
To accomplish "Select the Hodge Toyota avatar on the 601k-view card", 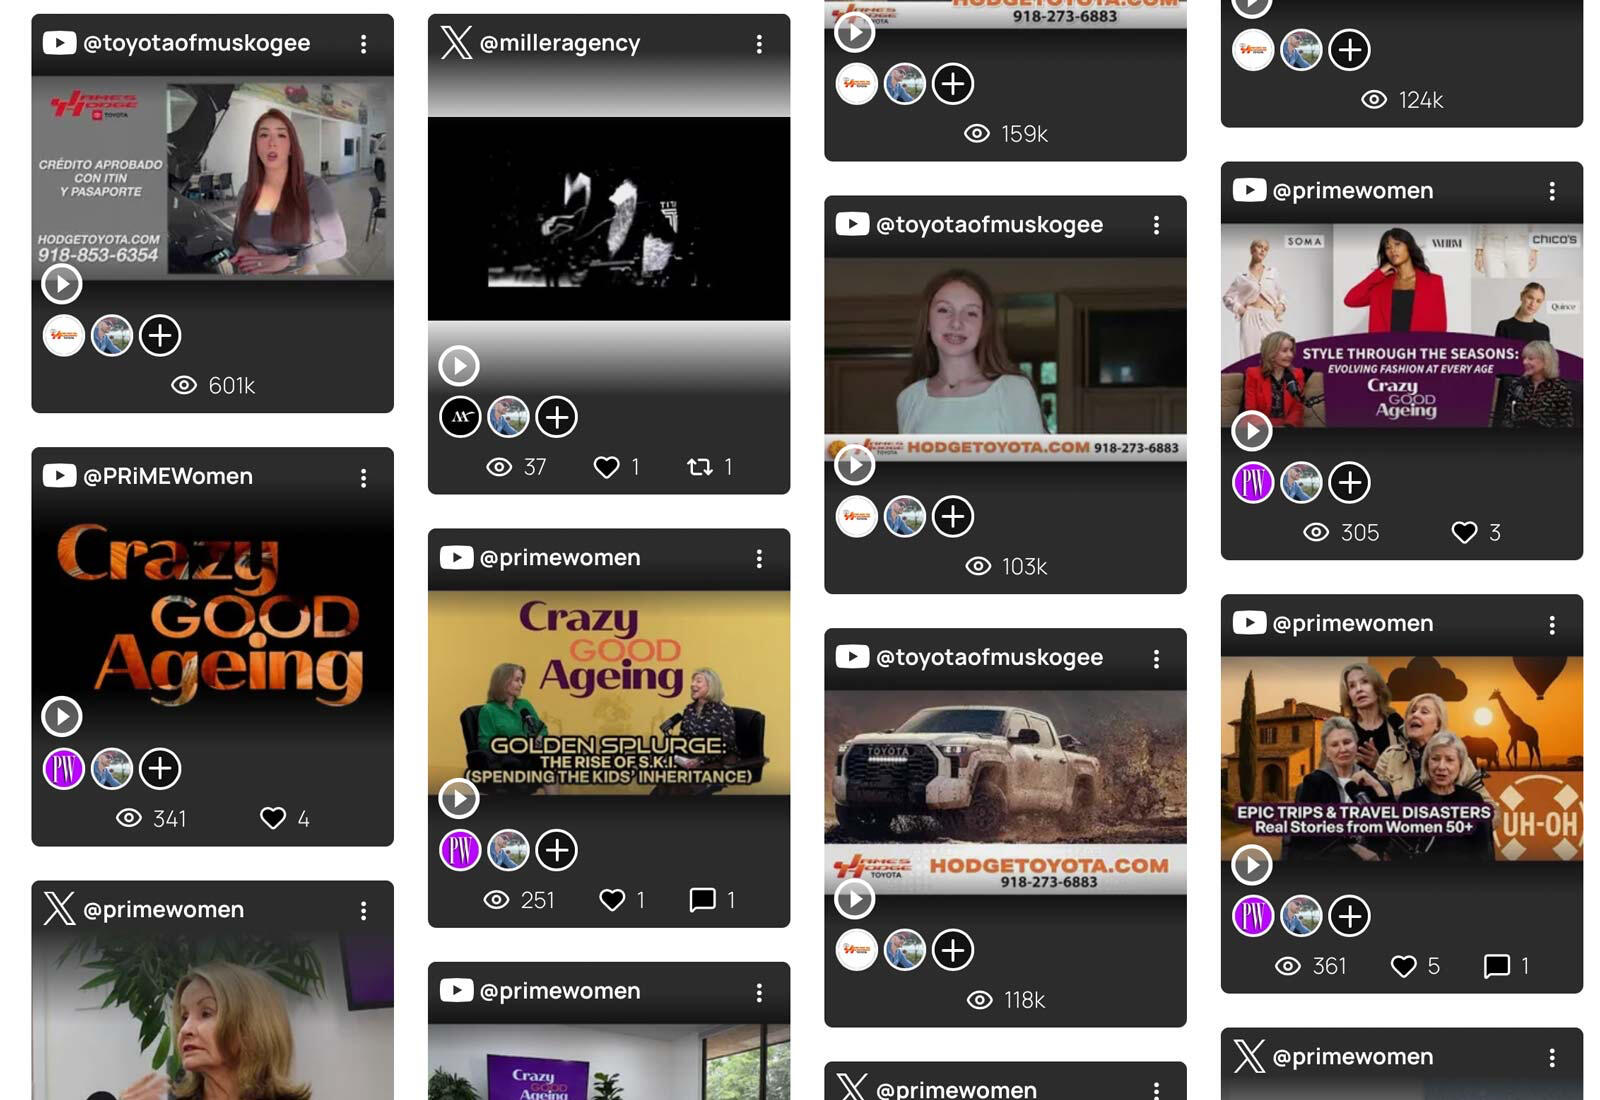I will click(64, 335).
